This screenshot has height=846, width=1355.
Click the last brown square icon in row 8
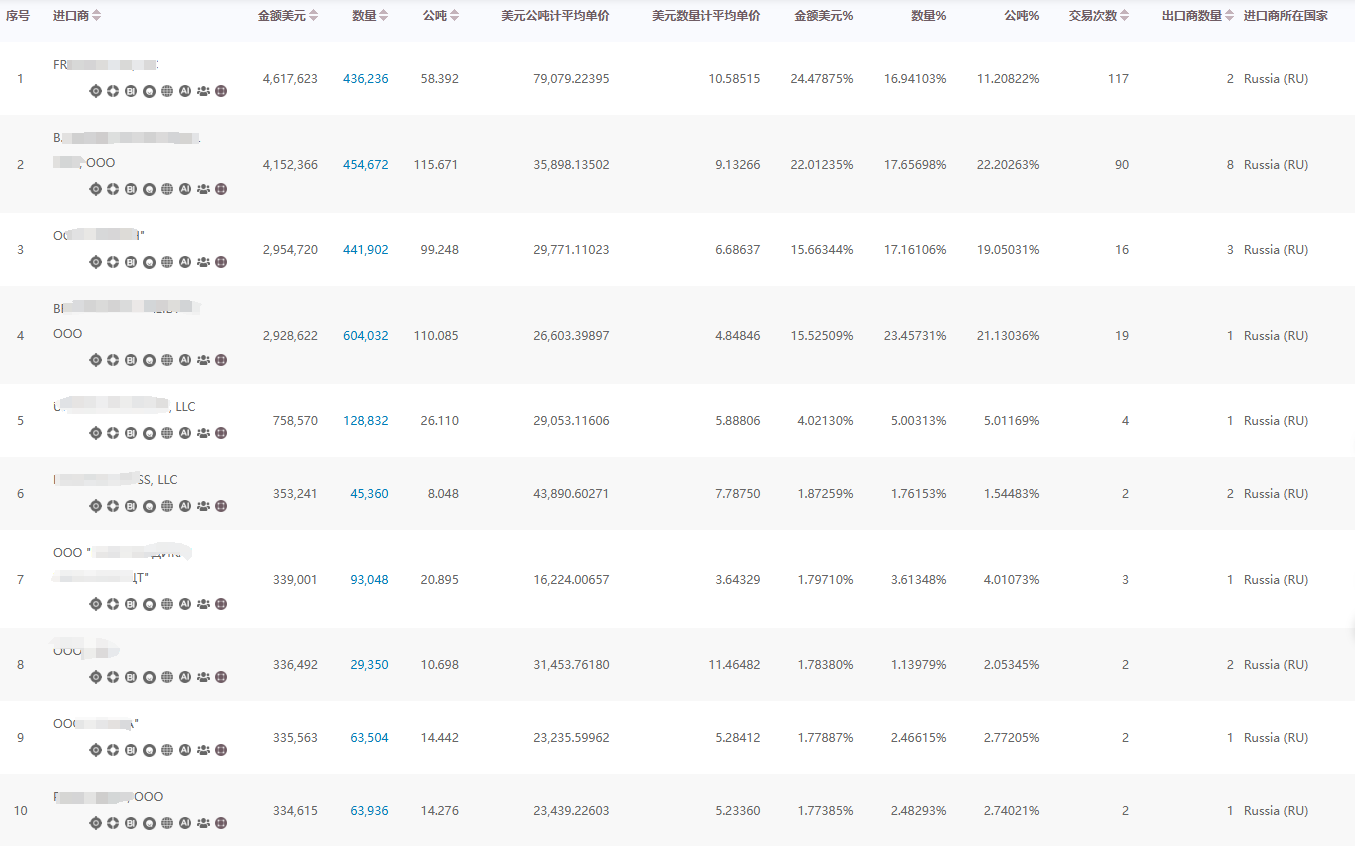pyautogui.click(x=221, y=677)
